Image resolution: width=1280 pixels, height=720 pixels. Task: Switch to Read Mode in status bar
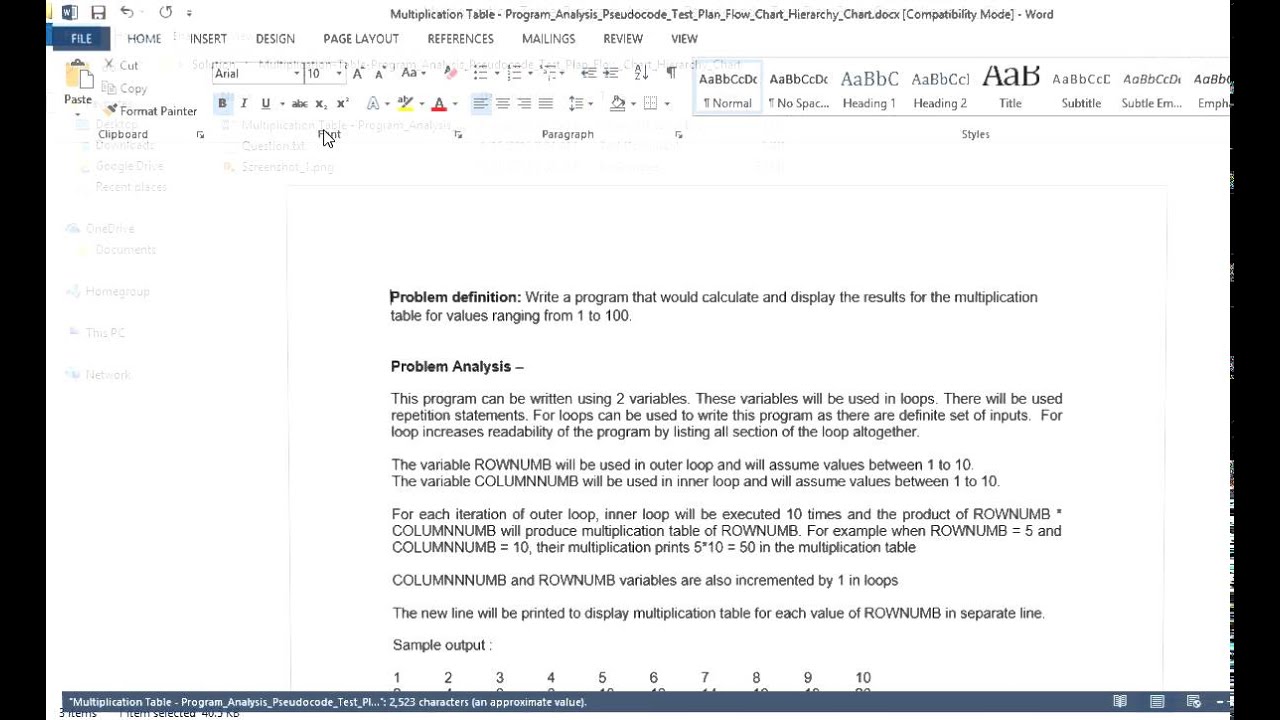(x=1120, y=701)
